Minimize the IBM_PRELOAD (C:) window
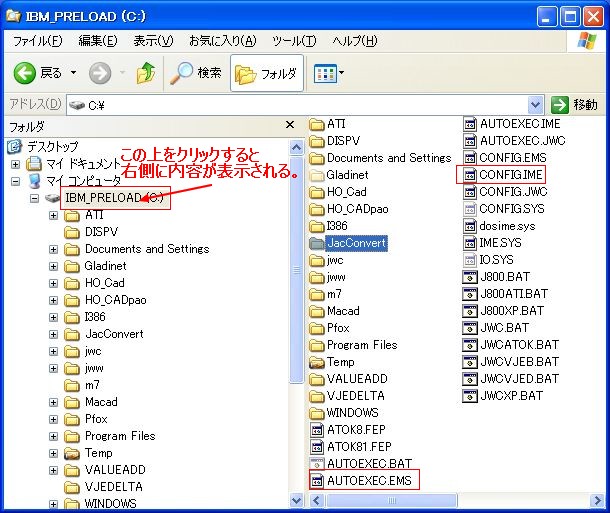Screen dimensions: 610x513 click(547, 17)
